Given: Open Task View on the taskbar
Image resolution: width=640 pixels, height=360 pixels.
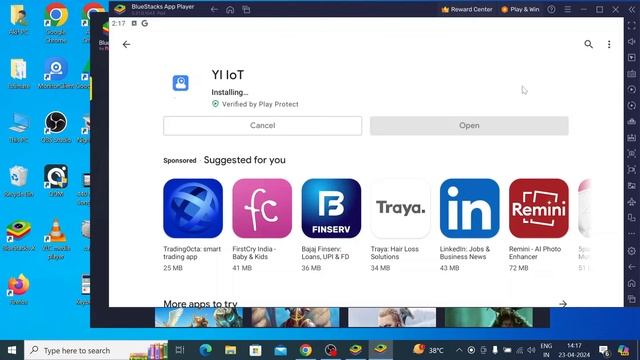Looking at the screenshot, I should coord(180,350).
